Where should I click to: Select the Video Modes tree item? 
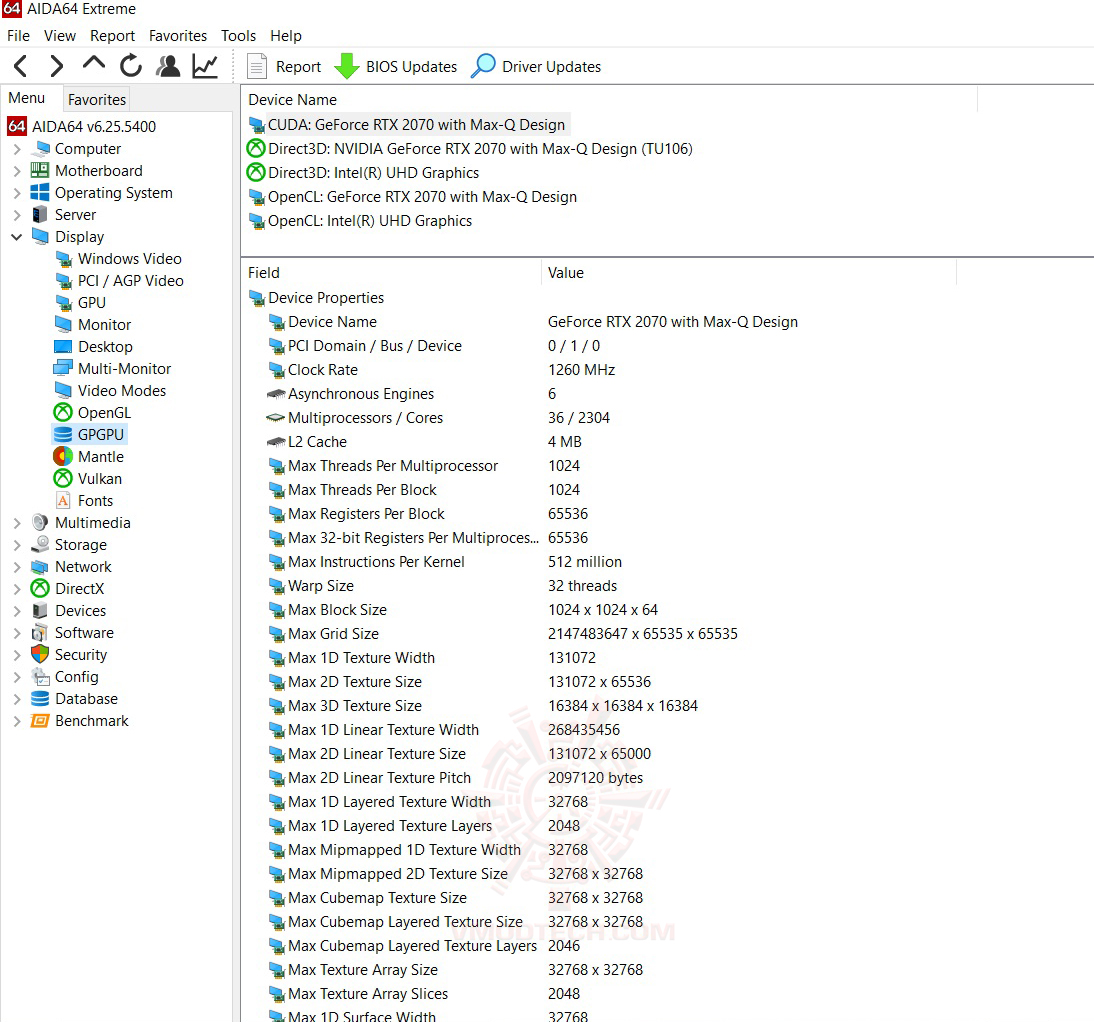(110, 391)
